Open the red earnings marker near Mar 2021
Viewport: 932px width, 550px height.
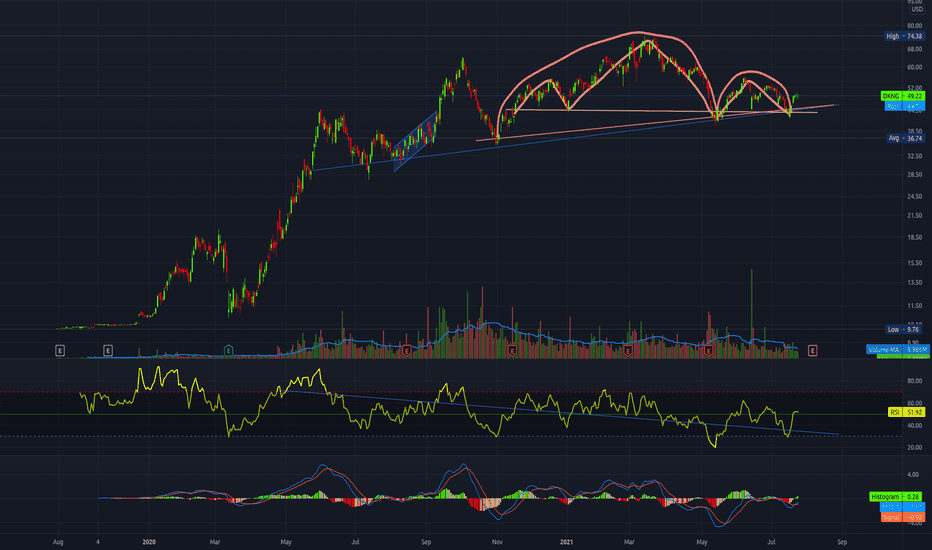tap(628, 351)
